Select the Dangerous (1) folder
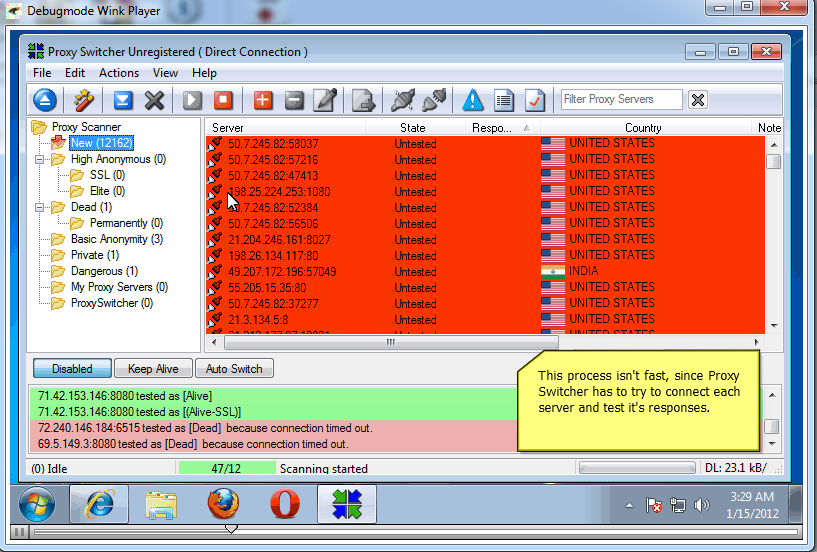The width and height of the screenshot is (817, 552). click(x=104, y=271)
